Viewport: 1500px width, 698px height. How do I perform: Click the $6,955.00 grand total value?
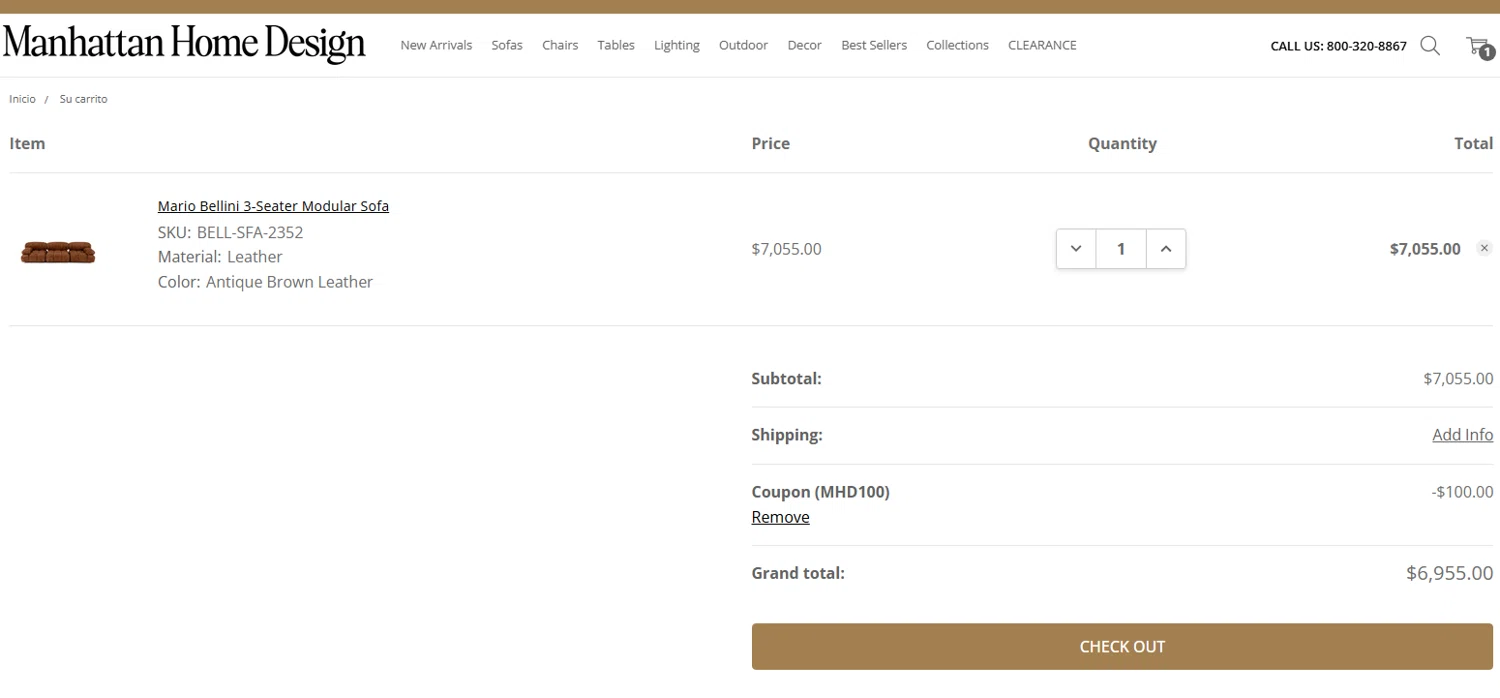tap(1449, 573)
